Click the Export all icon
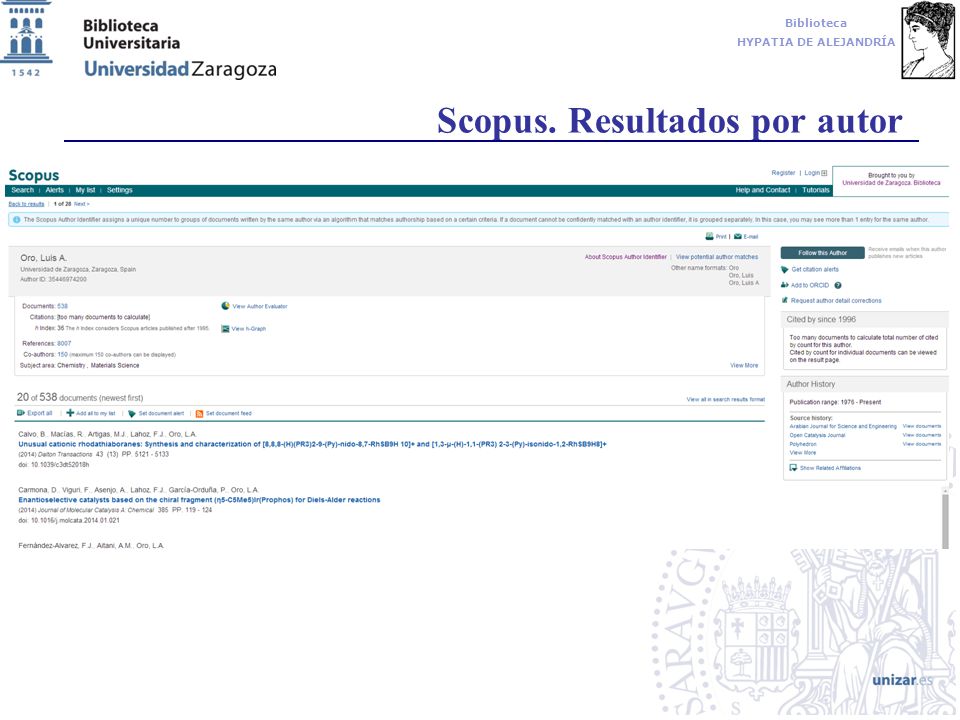The width and height of the screenshot is (960, 720). pos(21,413)
